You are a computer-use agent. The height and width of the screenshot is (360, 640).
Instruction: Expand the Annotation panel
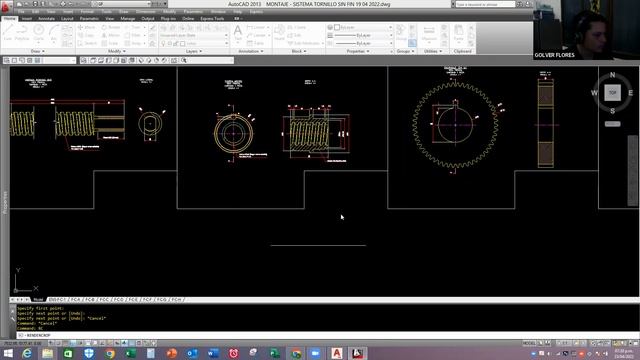251,51
